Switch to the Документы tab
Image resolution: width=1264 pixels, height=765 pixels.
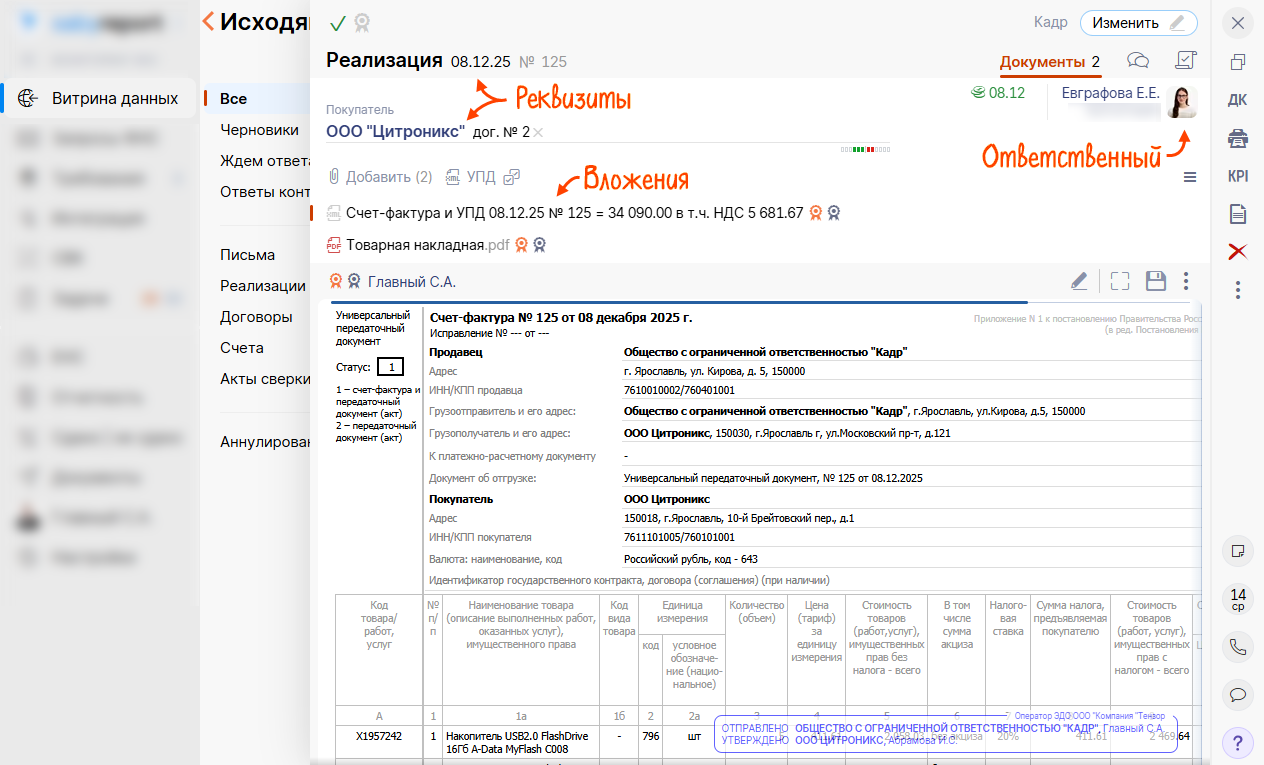(1043, 62)
